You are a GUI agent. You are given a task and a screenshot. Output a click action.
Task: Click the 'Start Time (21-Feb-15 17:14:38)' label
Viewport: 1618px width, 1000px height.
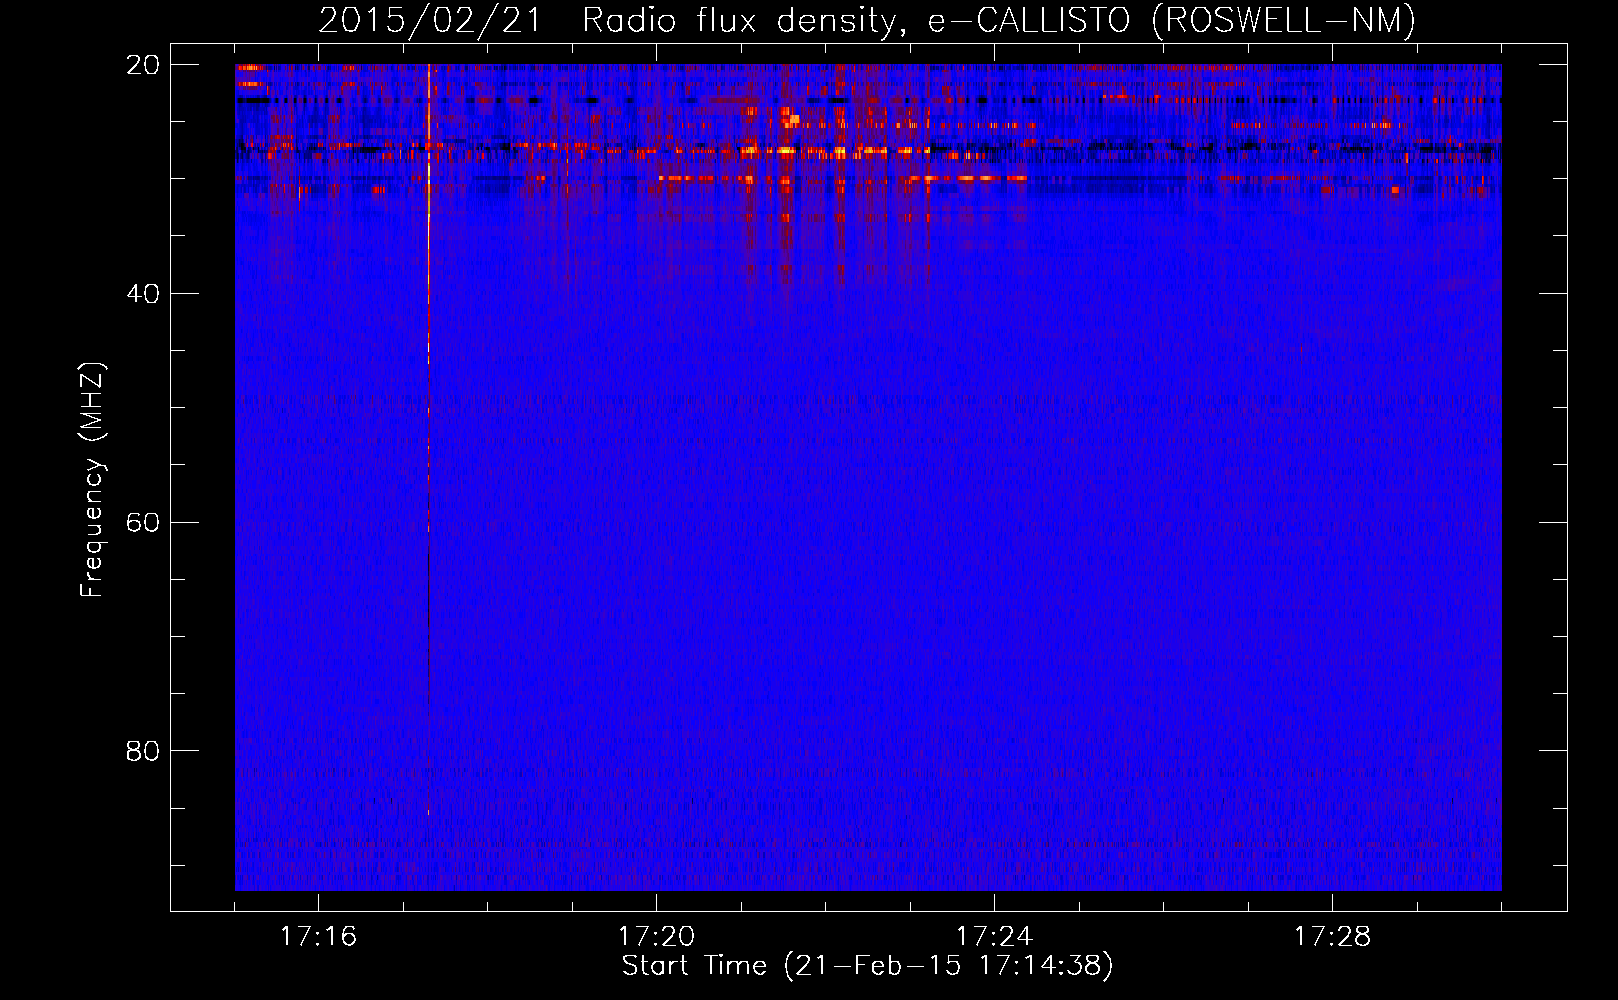[x=867, y=966]
